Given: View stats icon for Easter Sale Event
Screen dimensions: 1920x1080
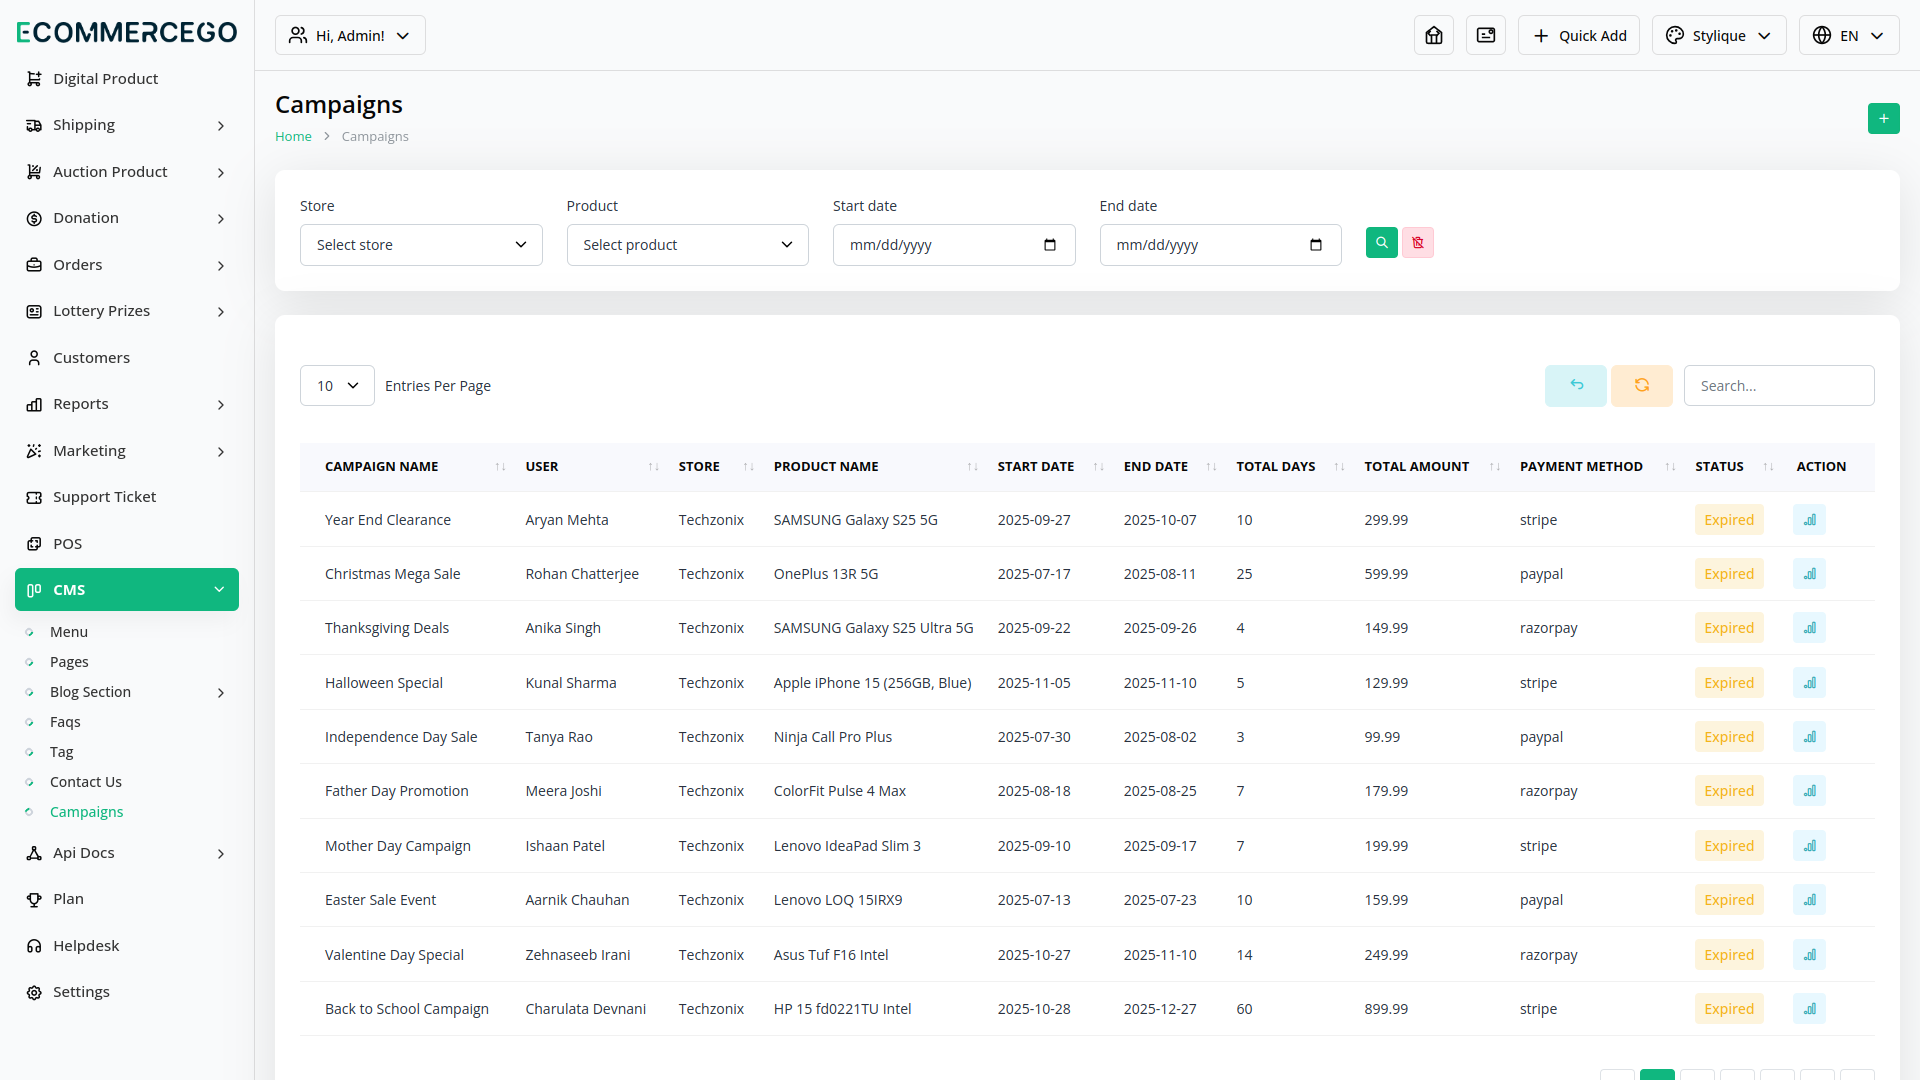Looking at the screenshot, I should [x=1809, y=900].
